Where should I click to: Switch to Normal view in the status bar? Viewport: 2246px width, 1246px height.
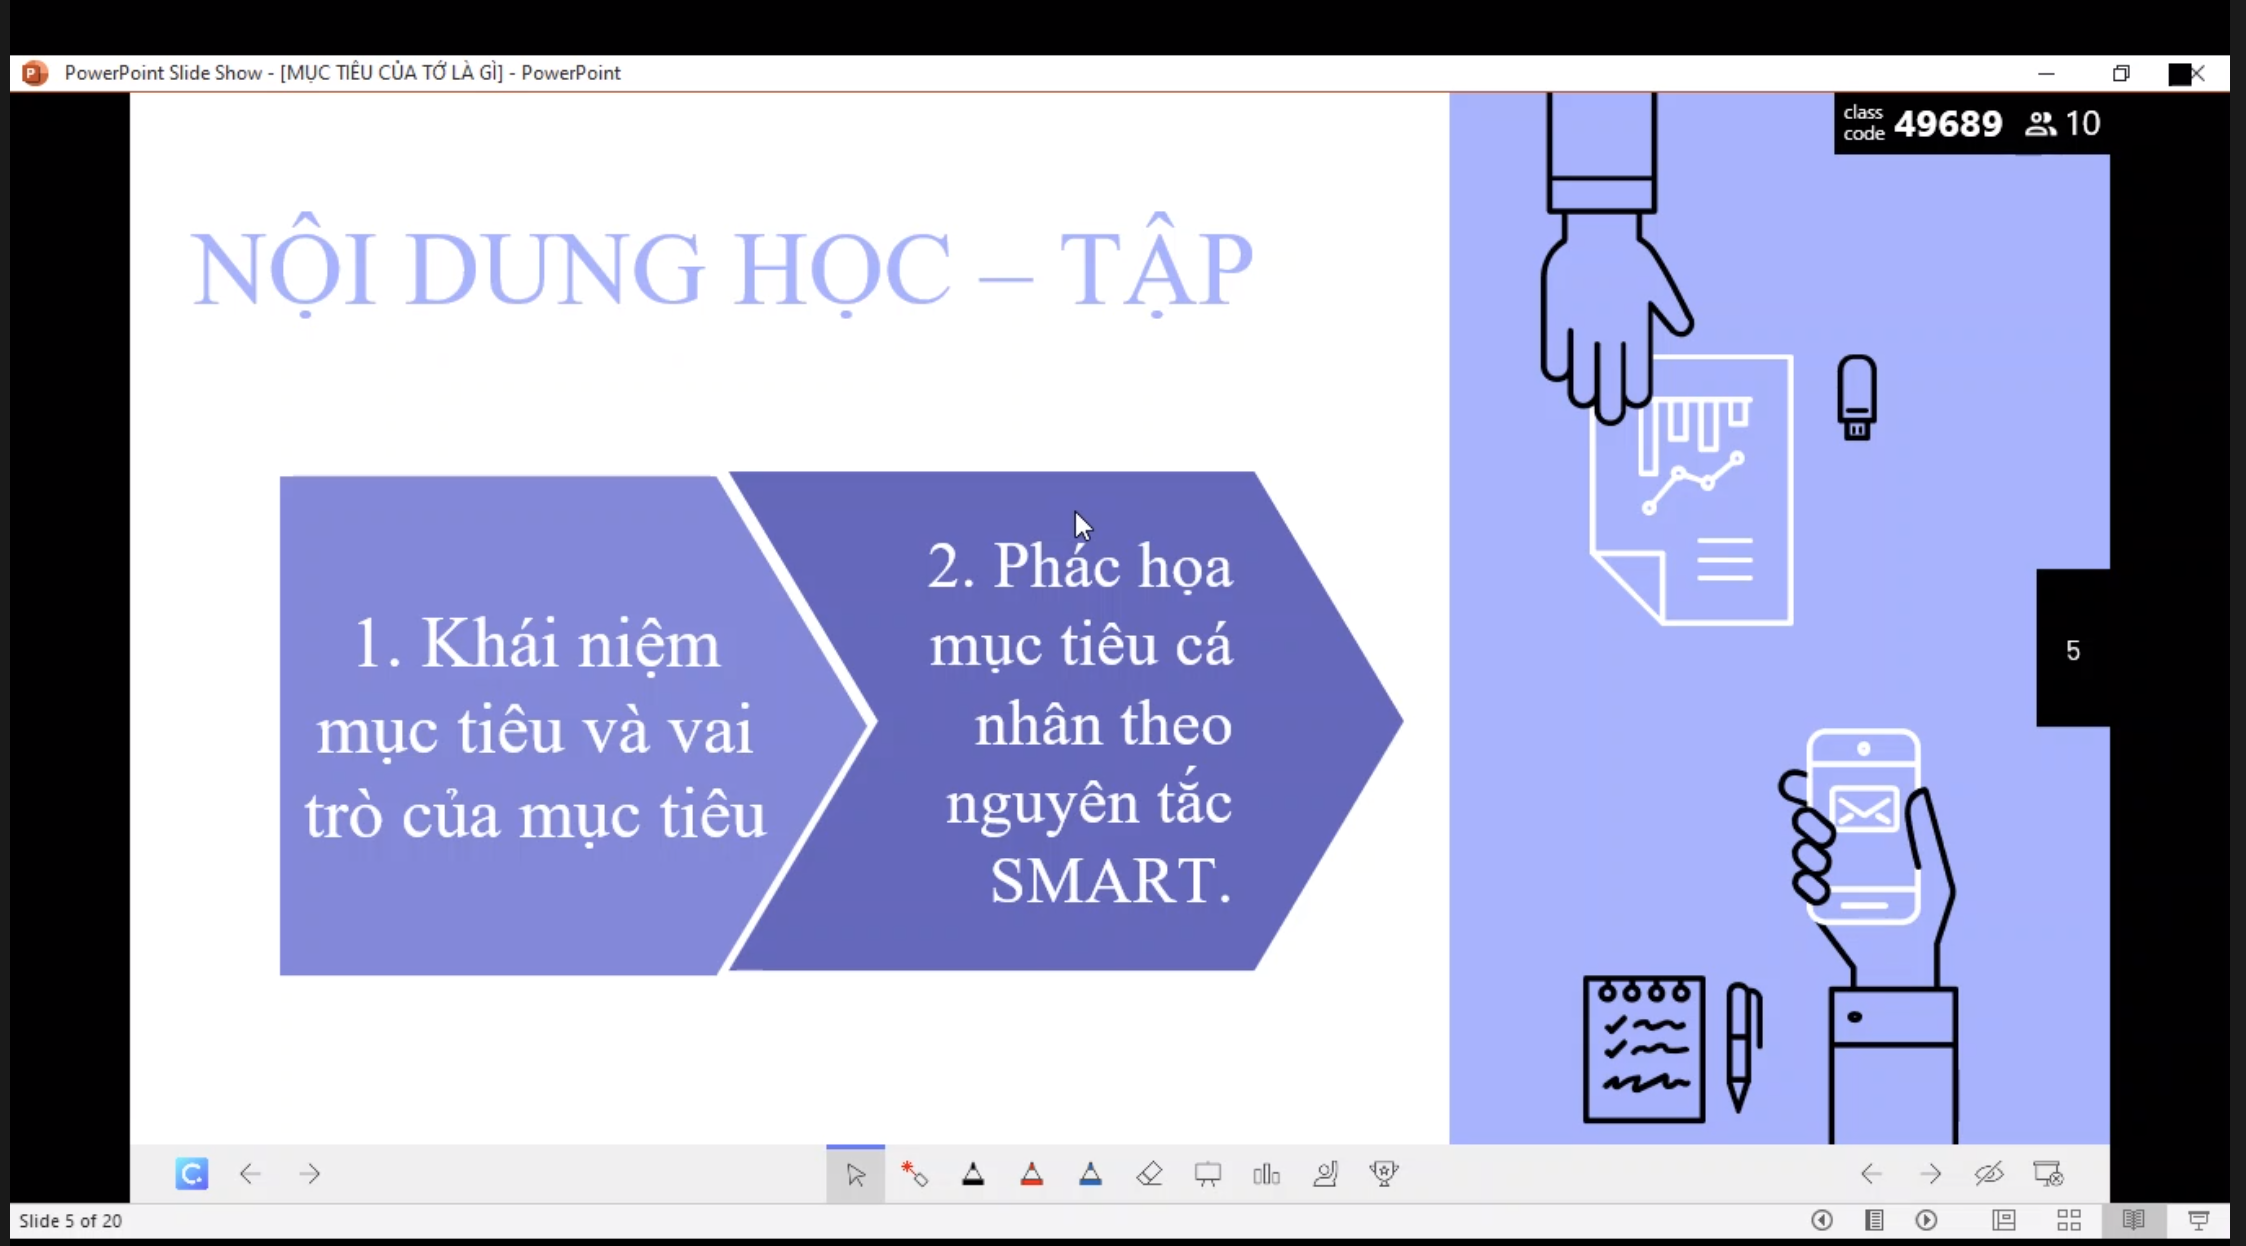tap(2003, 1220)
